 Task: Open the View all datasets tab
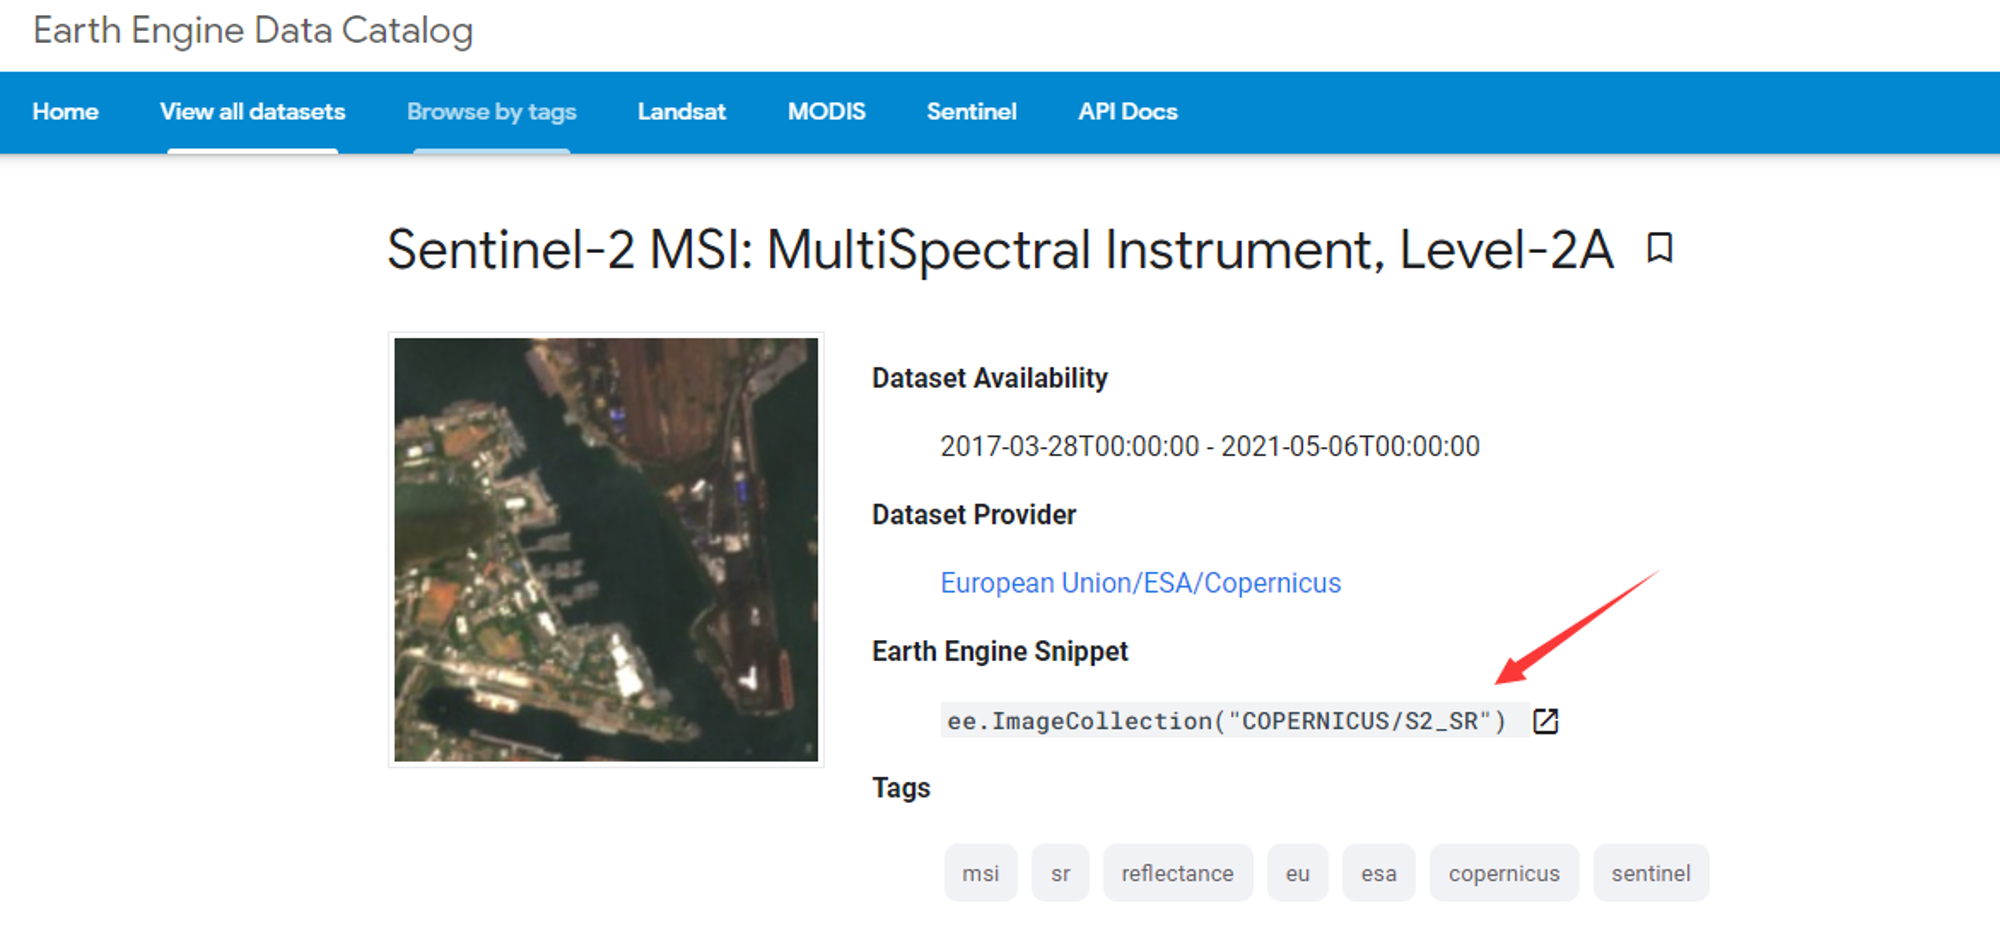tap(252, 112)
